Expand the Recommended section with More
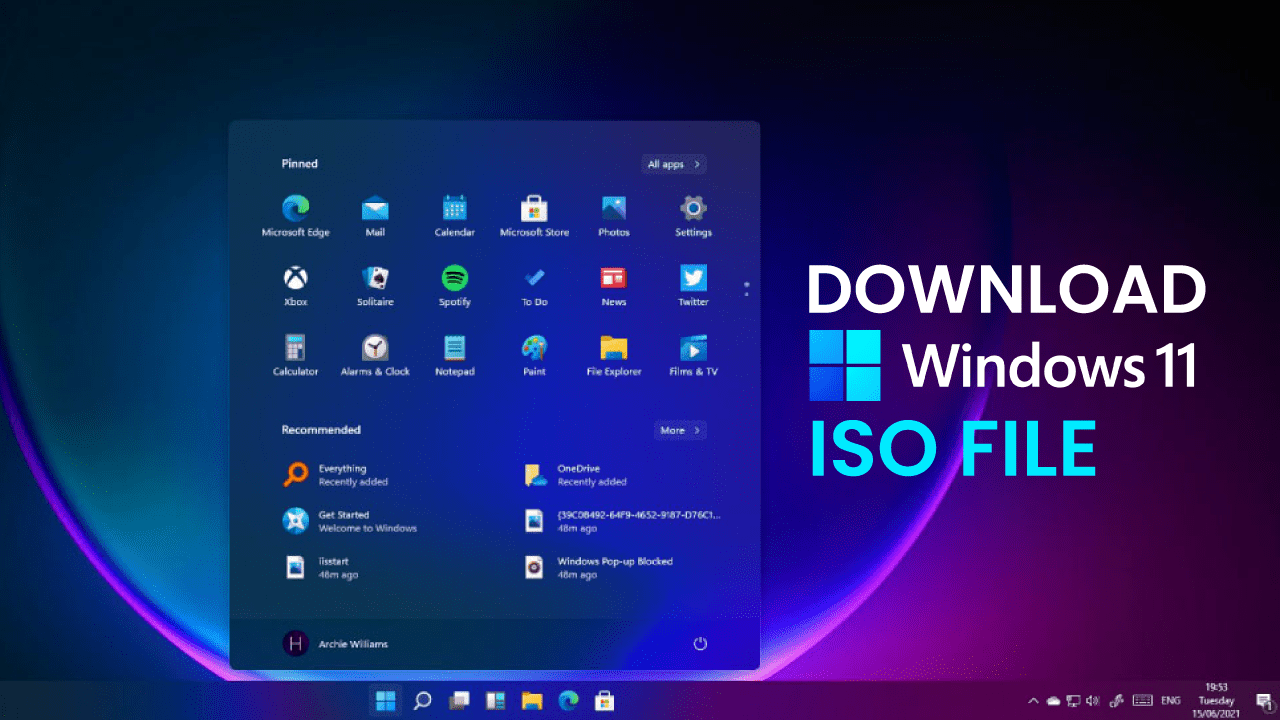The image size is (1280, 720). point(679,430)
